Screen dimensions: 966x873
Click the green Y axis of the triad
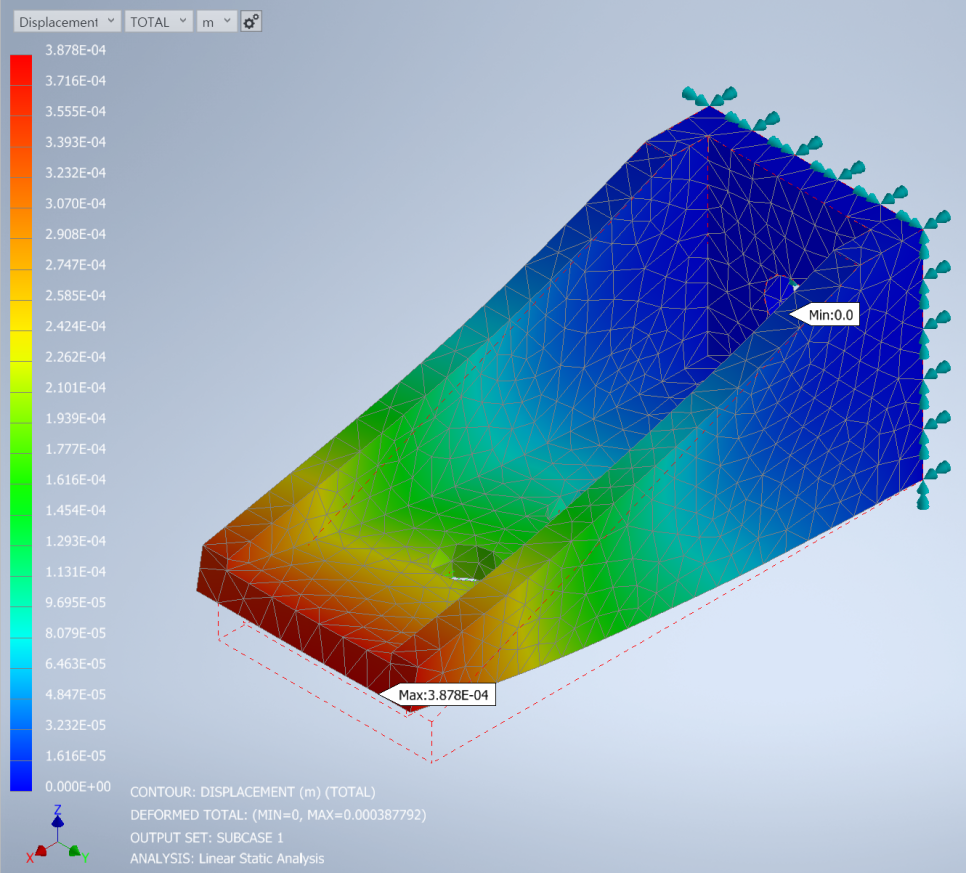point(75,851)
